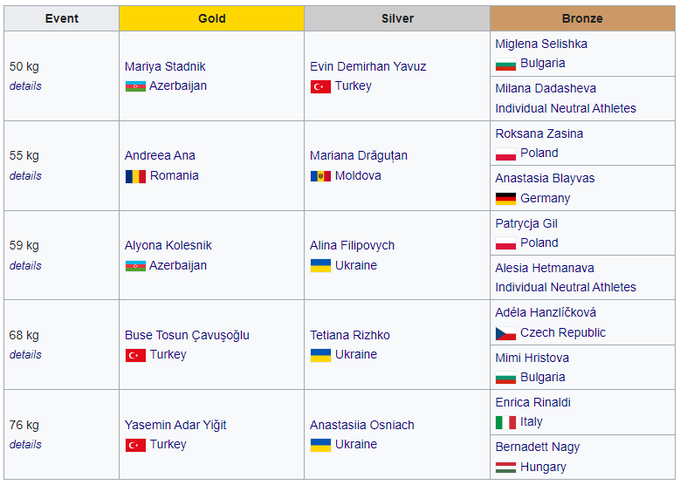
Task: Click Ukraine flag under Alina Filipovych
Action: click(320, 266)
